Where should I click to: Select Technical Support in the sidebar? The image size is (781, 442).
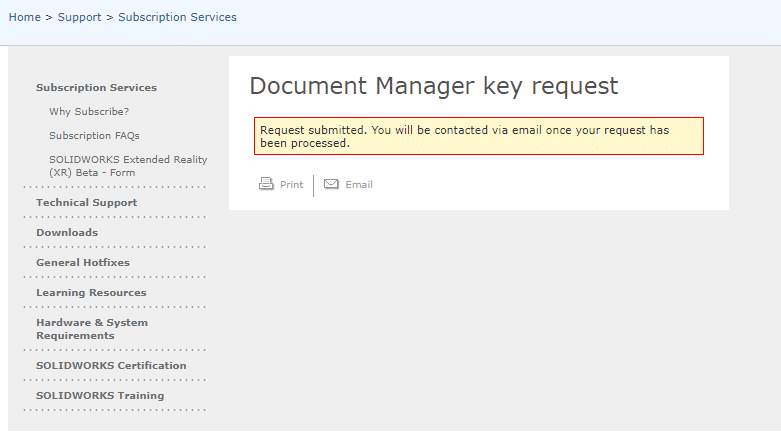[86, 203]
